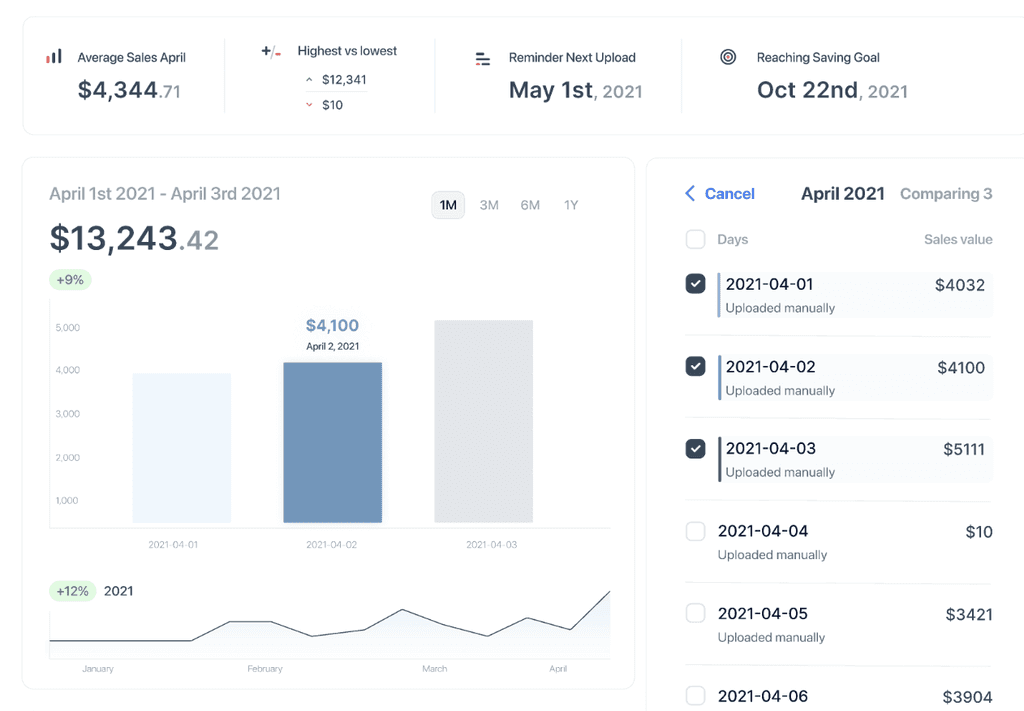The height and width of the screenshot is (711, 1024).
Task: Click the up caret next to $12,341
Action: pyautogui.click(x=309, y=80)
